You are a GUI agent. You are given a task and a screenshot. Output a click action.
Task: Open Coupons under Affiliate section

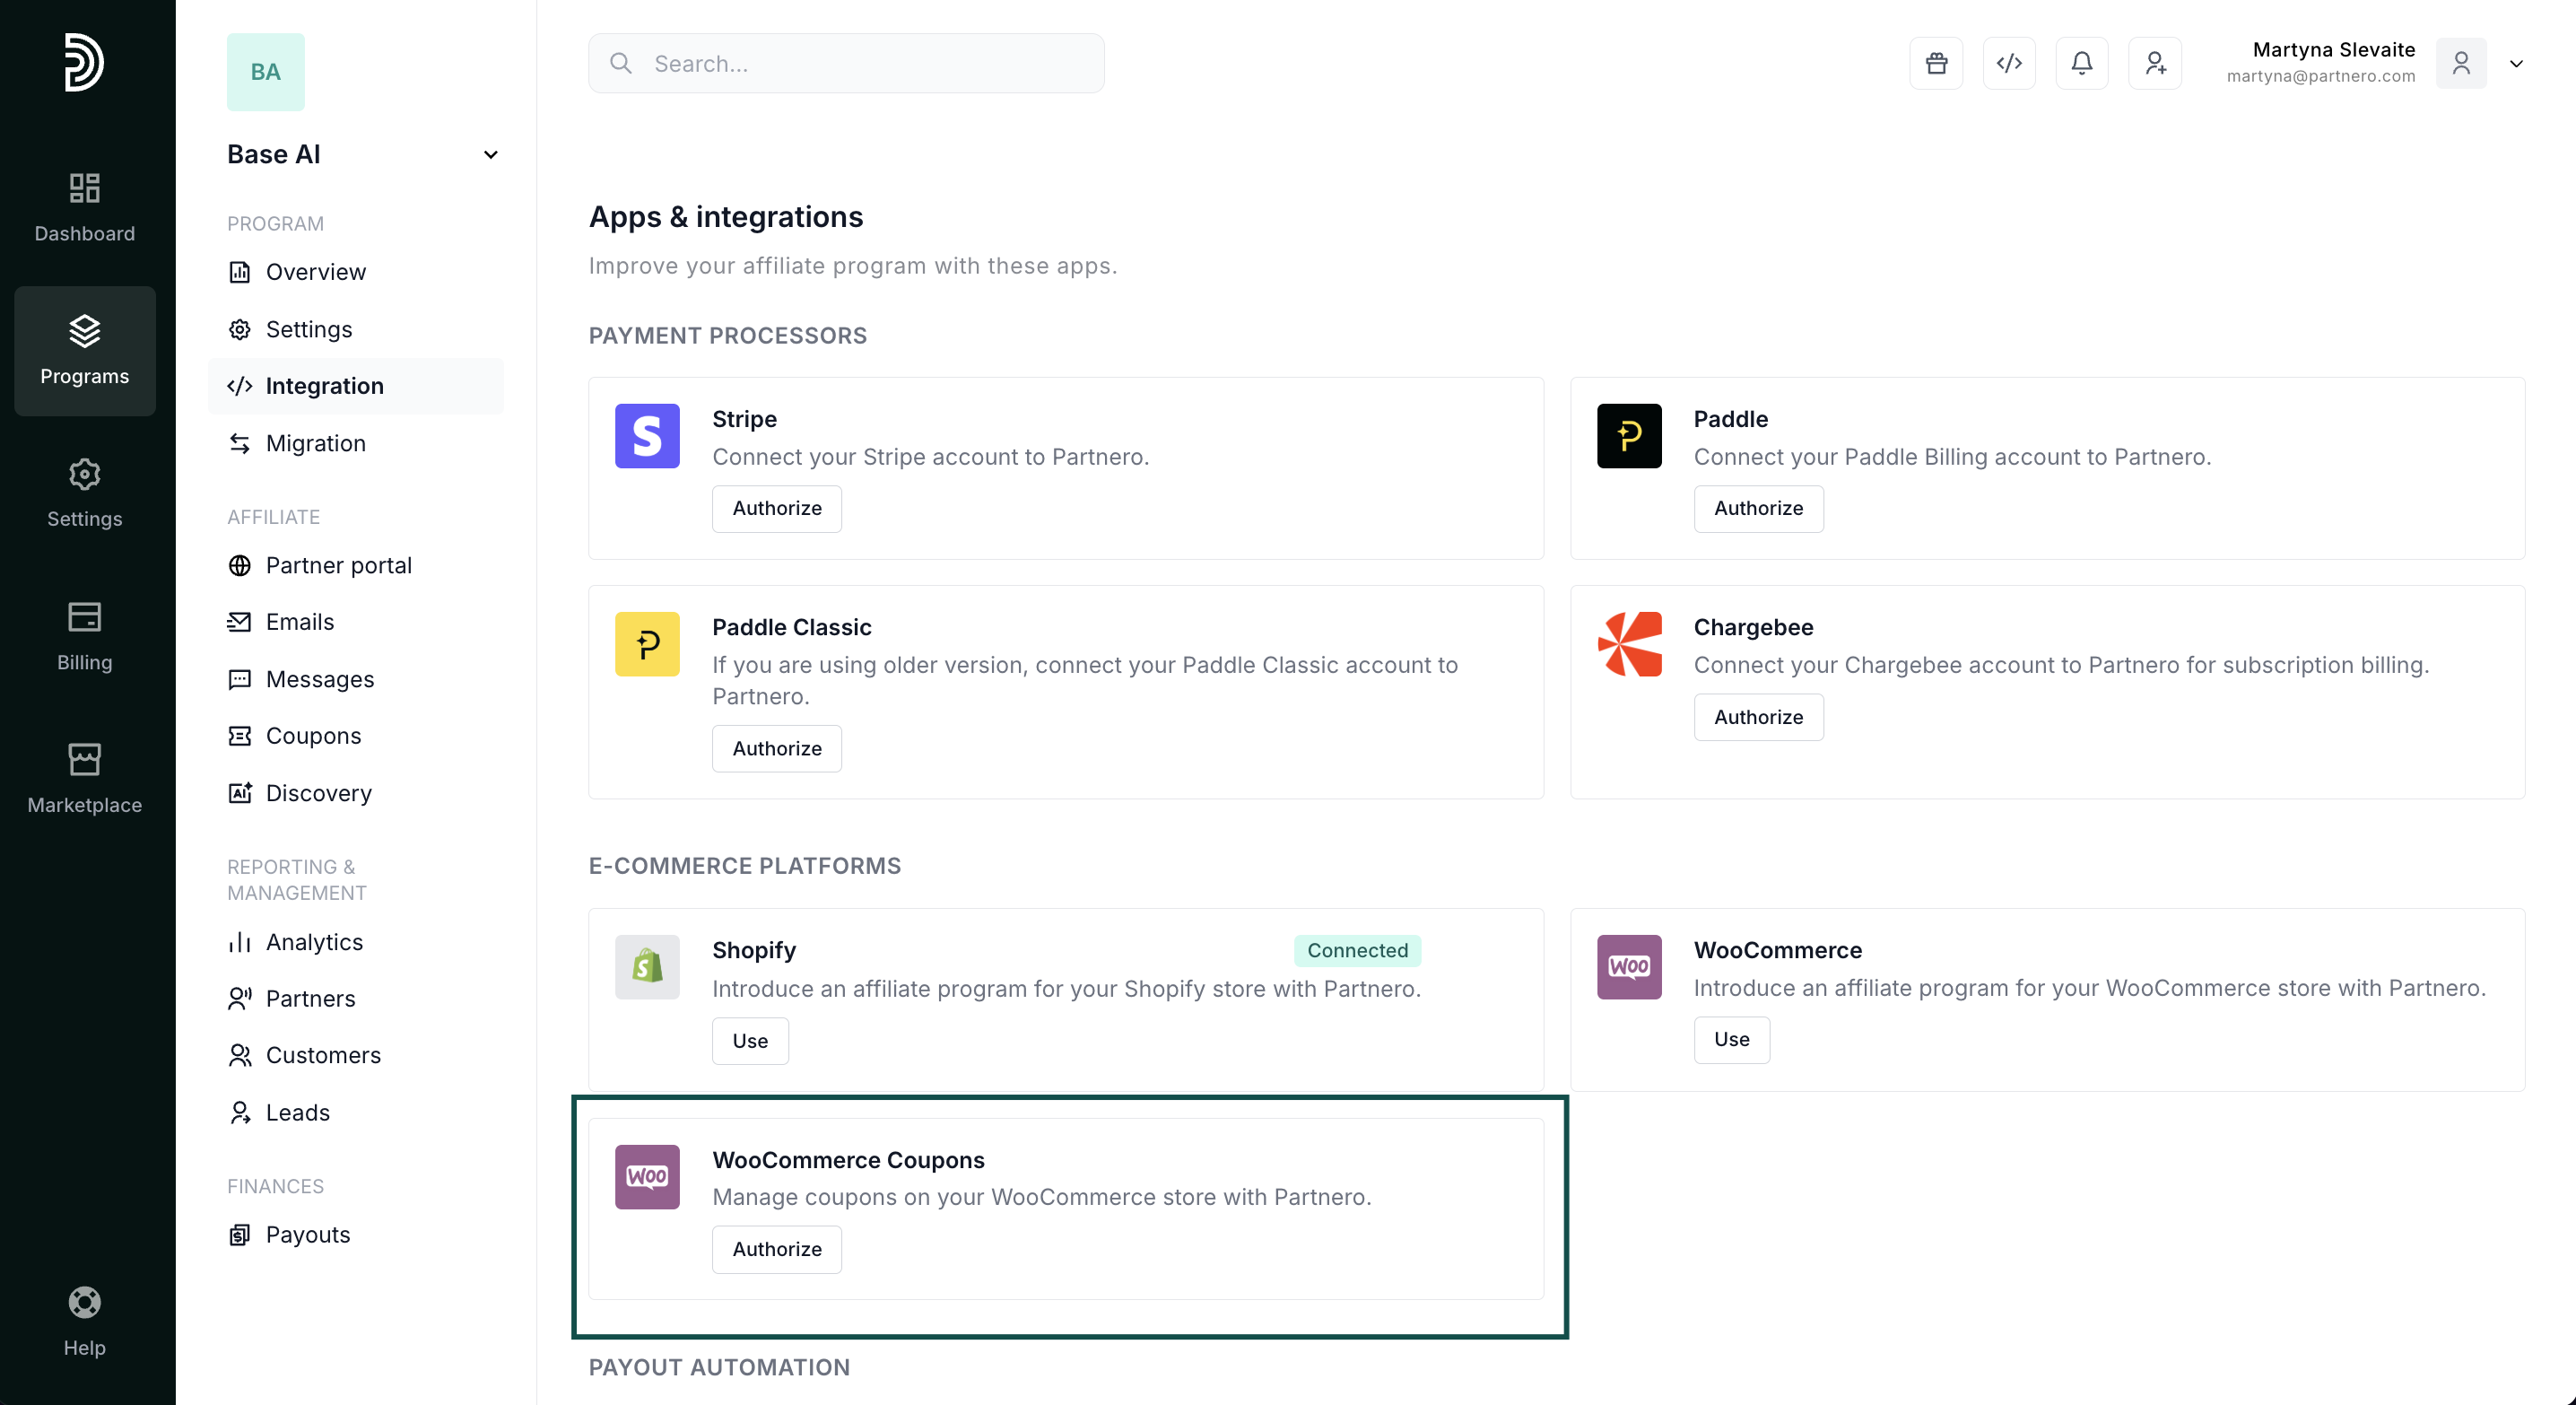pos(313,736)
